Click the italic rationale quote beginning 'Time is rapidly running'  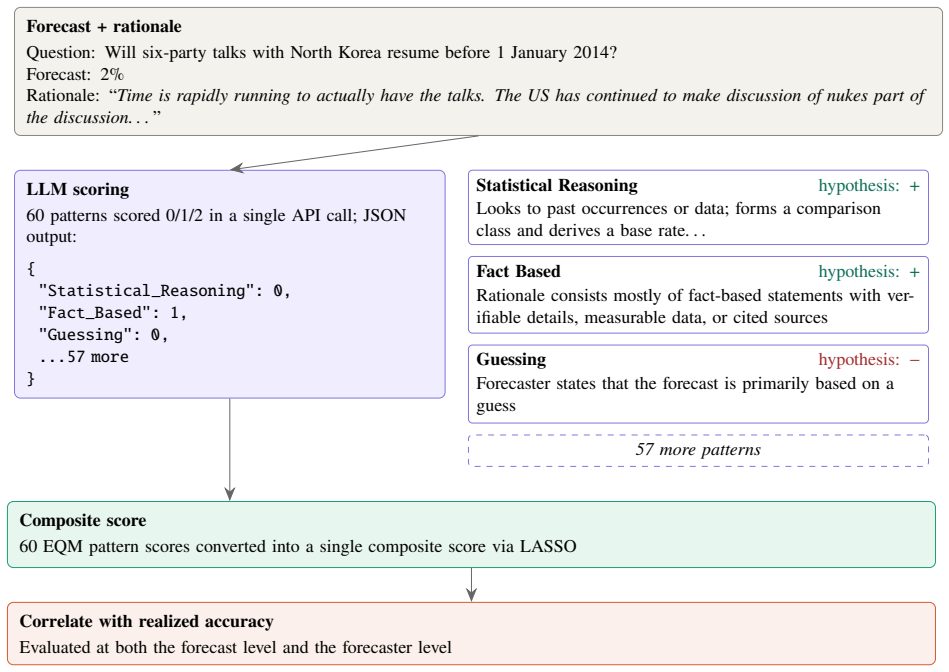475,107
